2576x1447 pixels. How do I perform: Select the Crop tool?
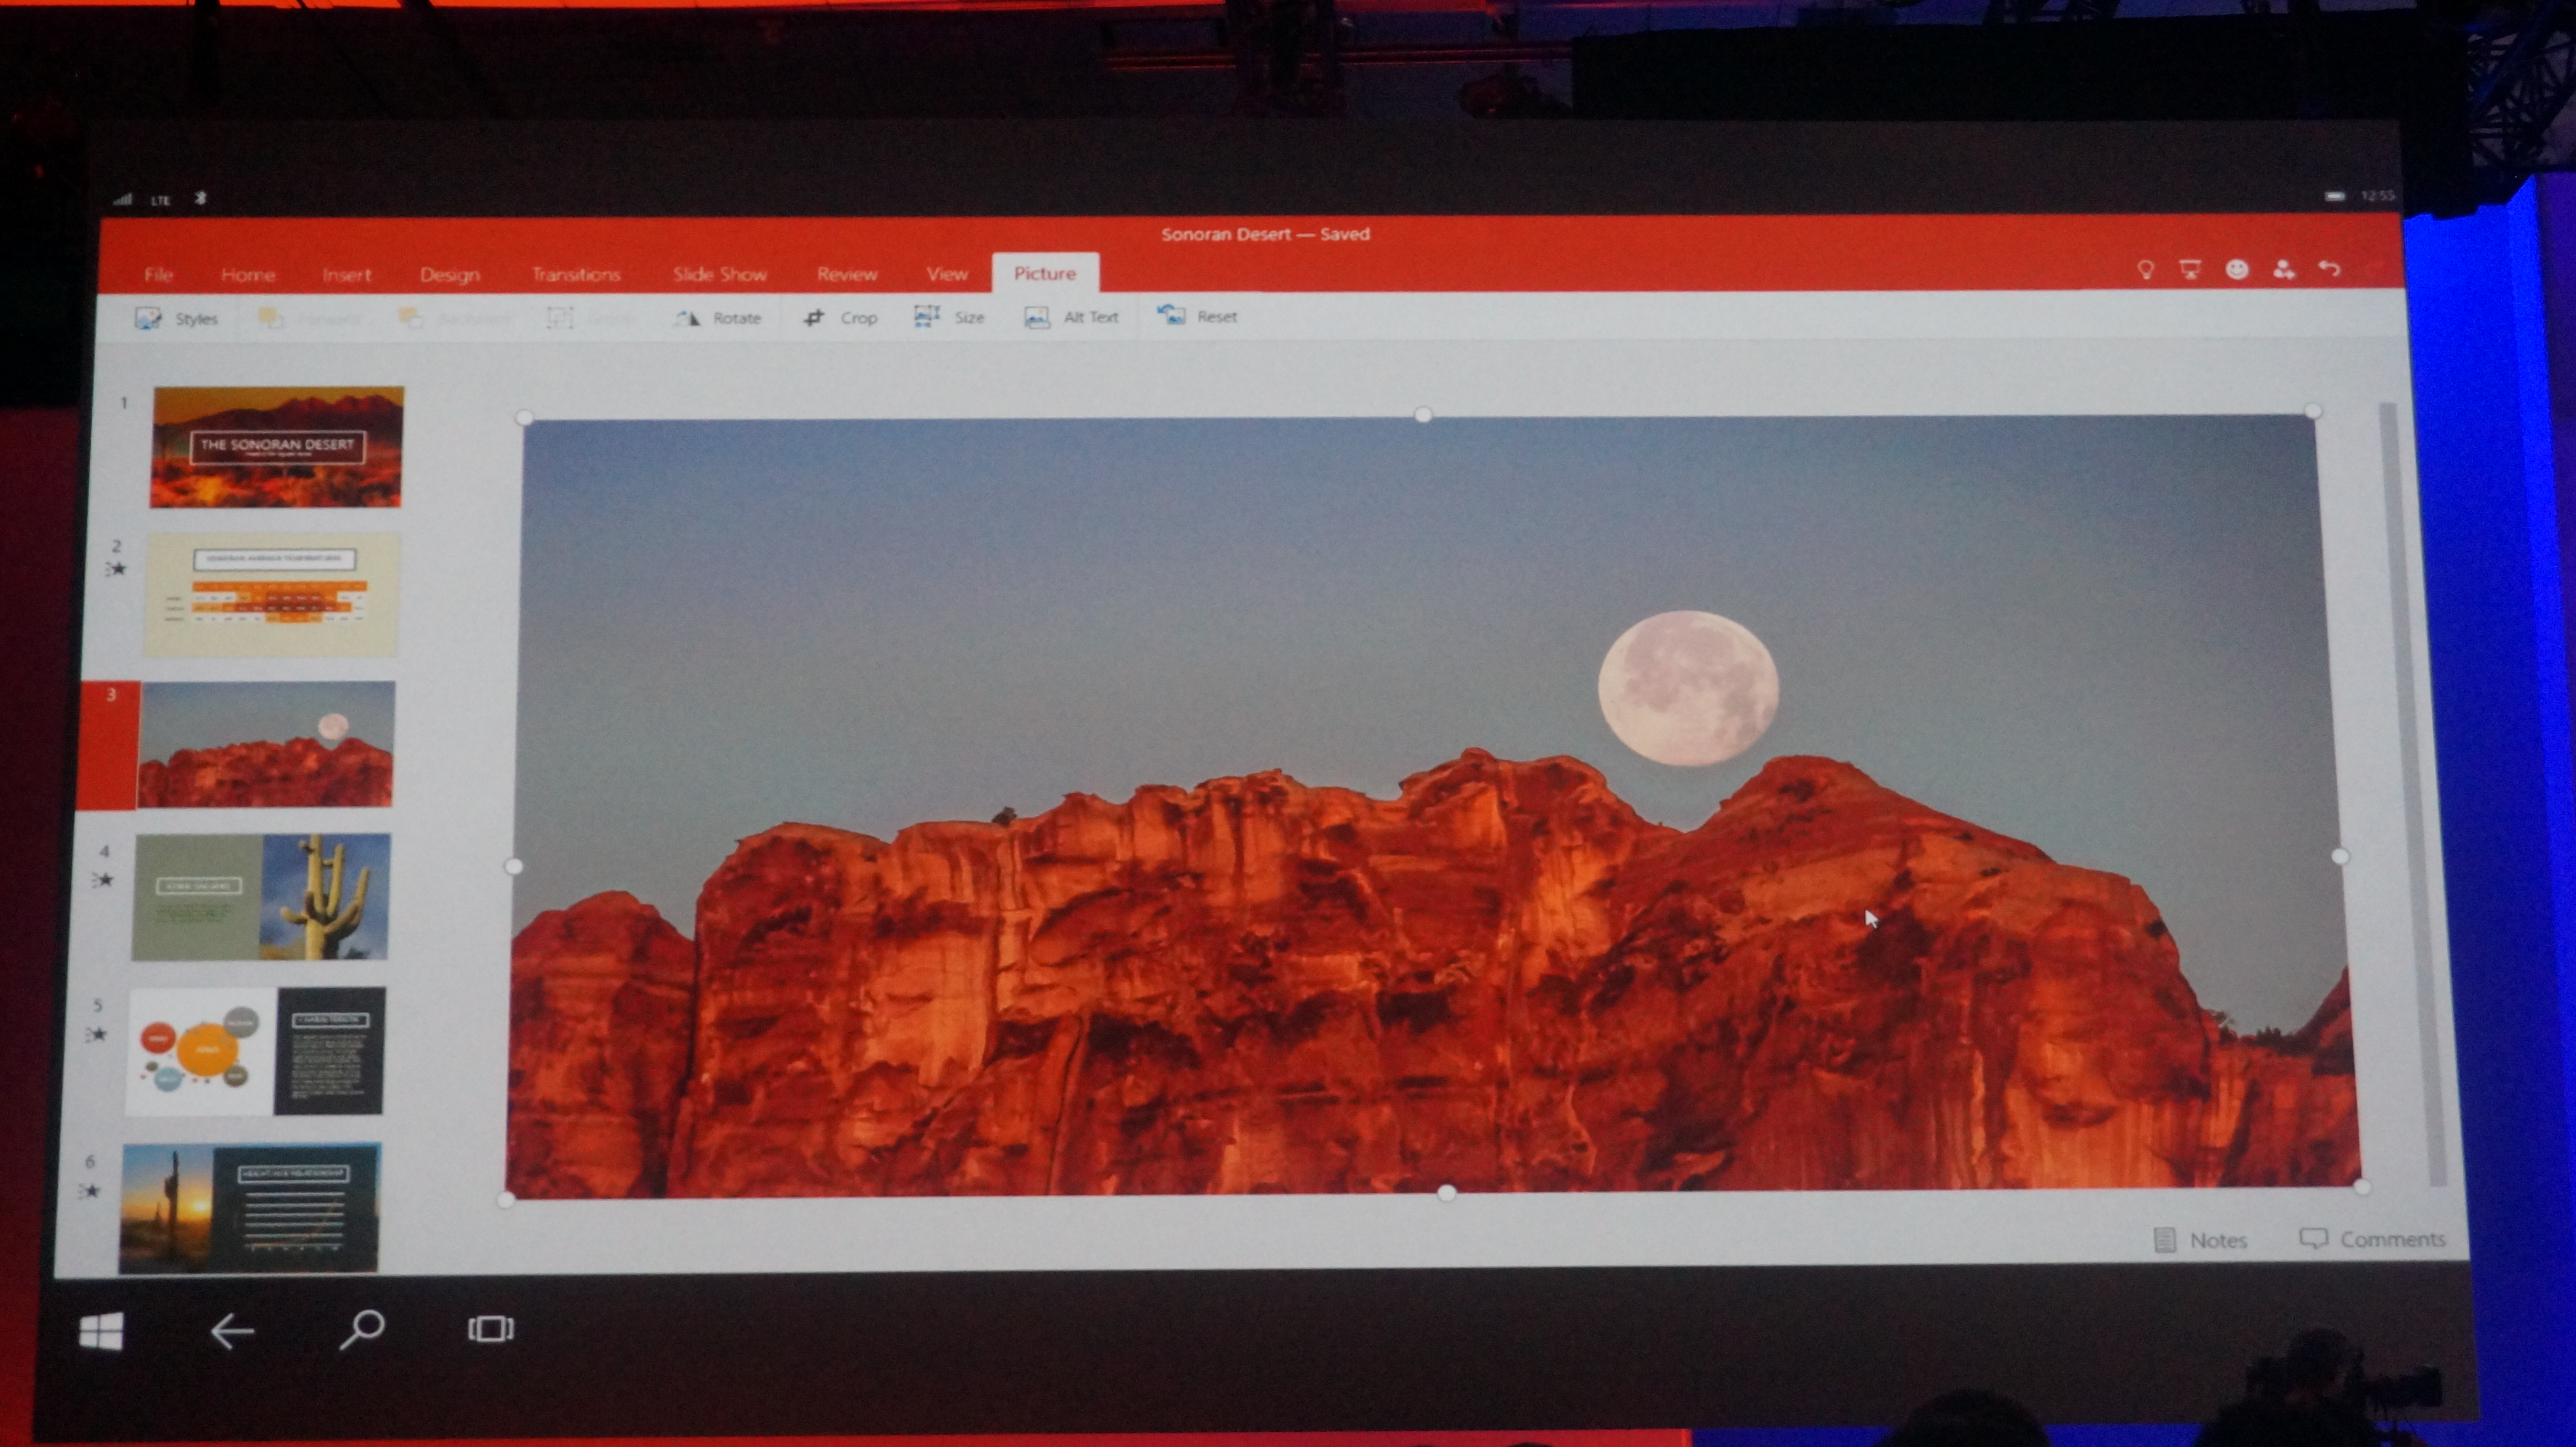pos(840,318)
